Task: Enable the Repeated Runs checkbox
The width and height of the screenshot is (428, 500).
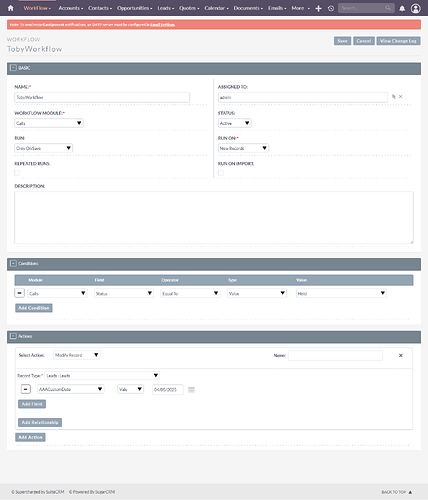Action: [x=17, y=173]
